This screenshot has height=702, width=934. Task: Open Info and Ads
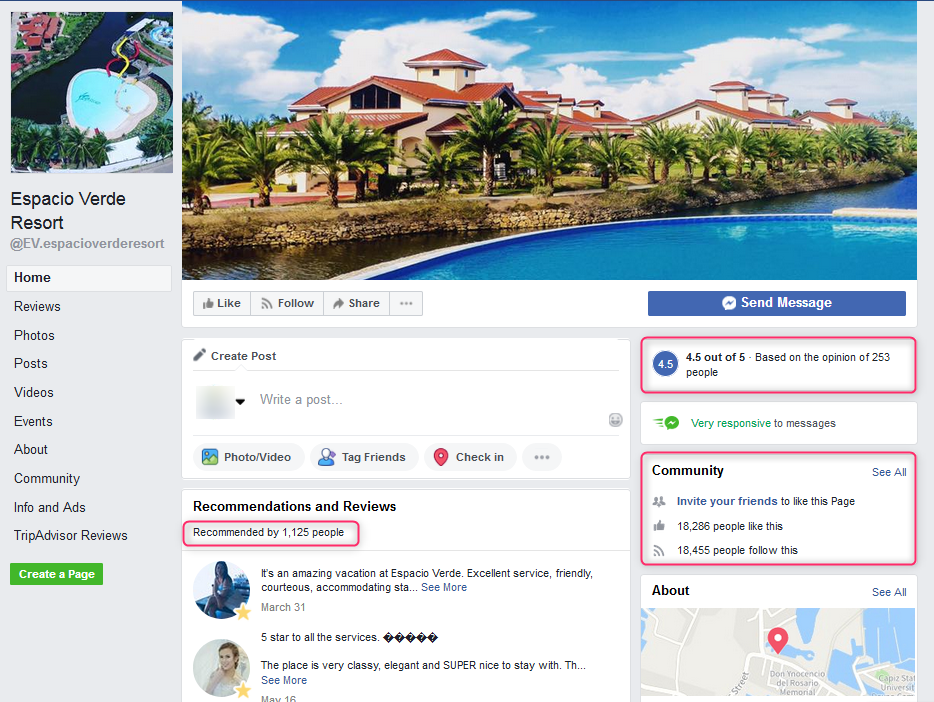[49, 507]
